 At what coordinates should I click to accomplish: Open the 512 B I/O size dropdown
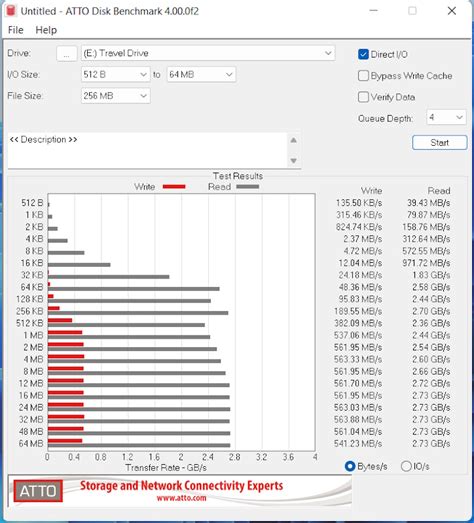tap(115, 74)
